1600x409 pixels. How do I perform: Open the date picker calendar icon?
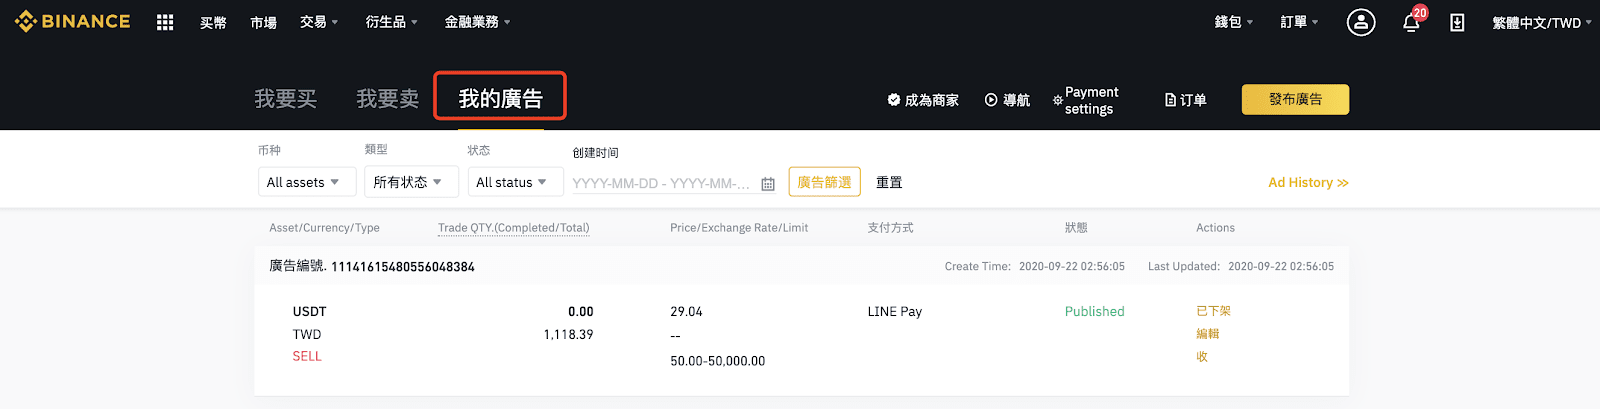pos(768,183)
